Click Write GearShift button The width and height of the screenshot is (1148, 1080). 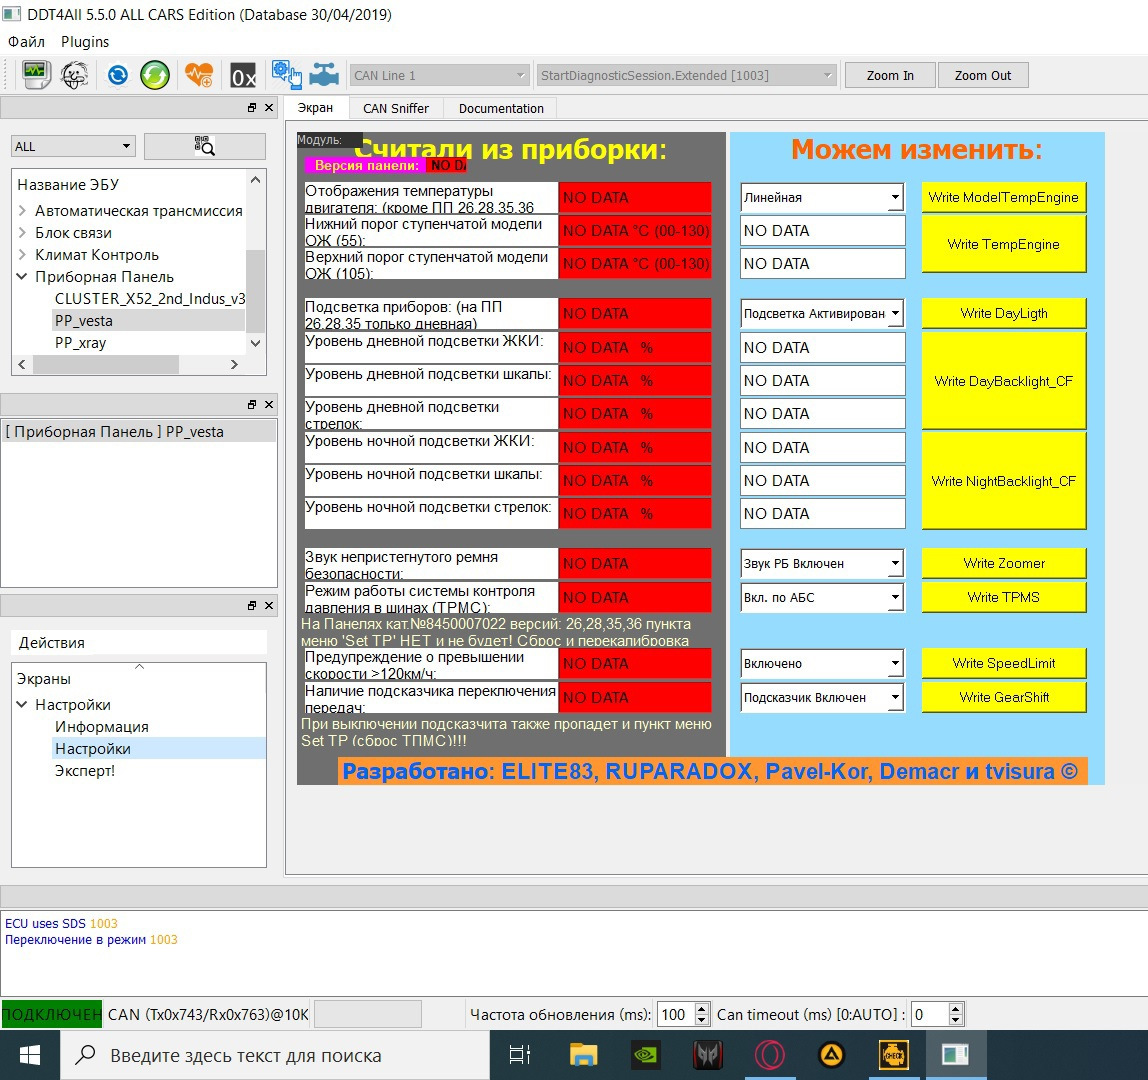1003,697
